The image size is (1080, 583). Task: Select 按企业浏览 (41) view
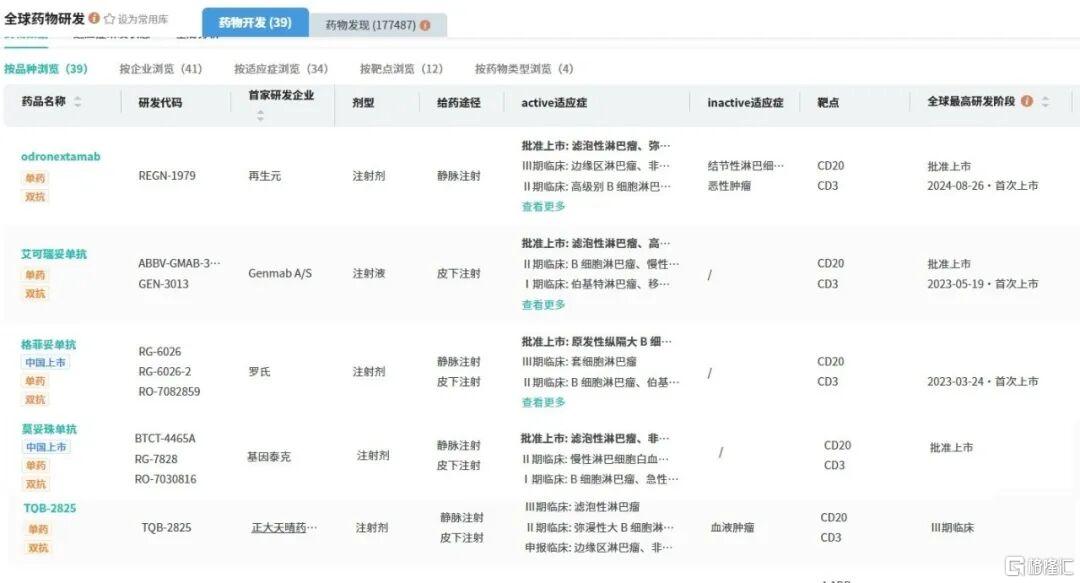pos(160,69)
